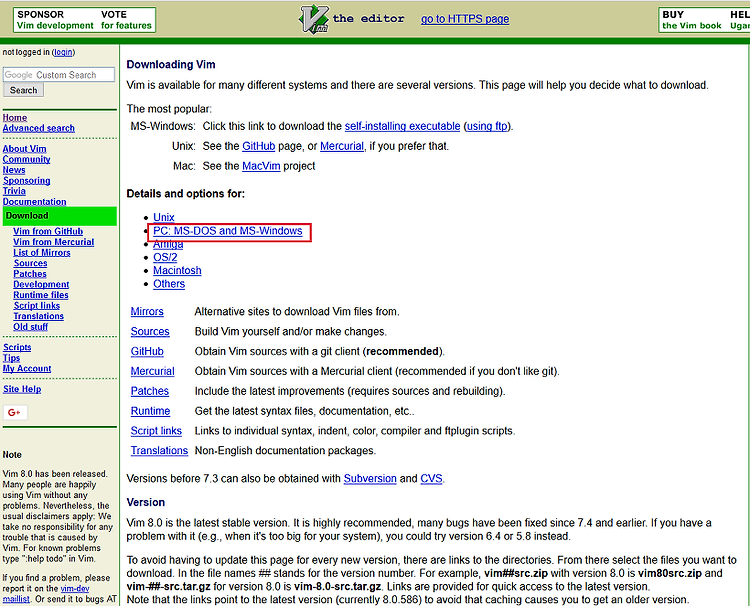The height and width of the screenshot is (606, 750).
Task: Click the using ftp link
Action: point(487,126)
